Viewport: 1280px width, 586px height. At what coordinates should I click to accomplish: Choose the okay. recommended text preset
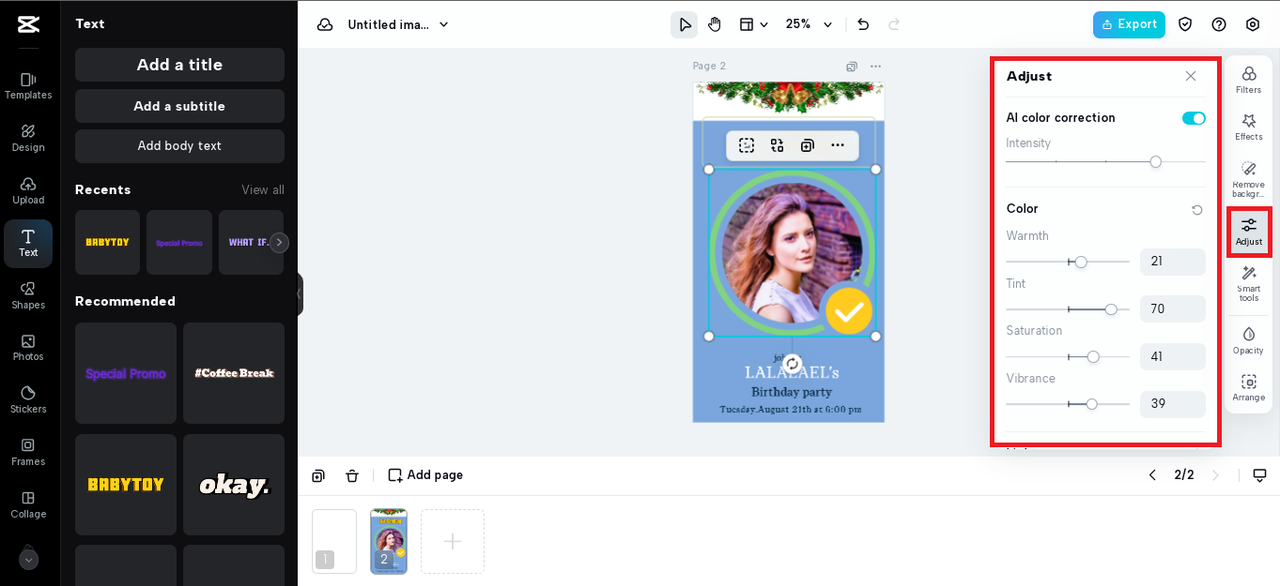234,485
